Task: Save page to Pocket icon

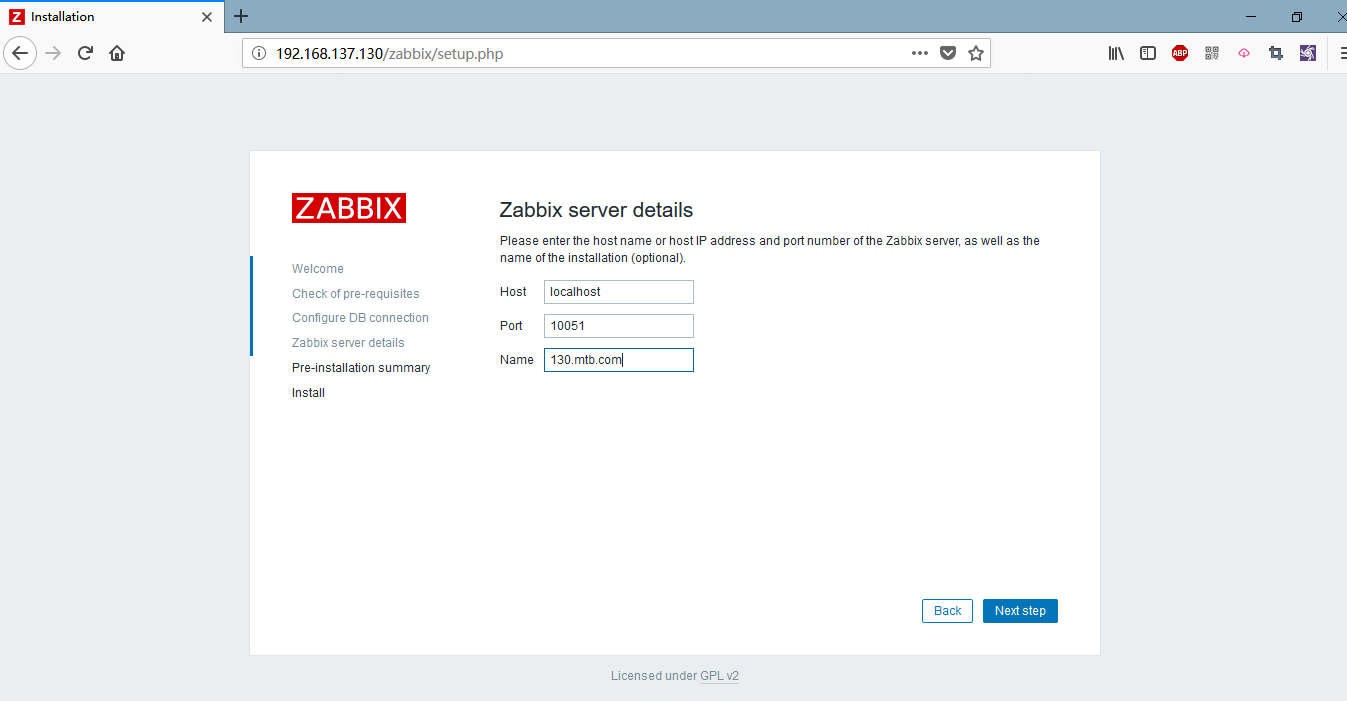Action: (x=948, y=53)
